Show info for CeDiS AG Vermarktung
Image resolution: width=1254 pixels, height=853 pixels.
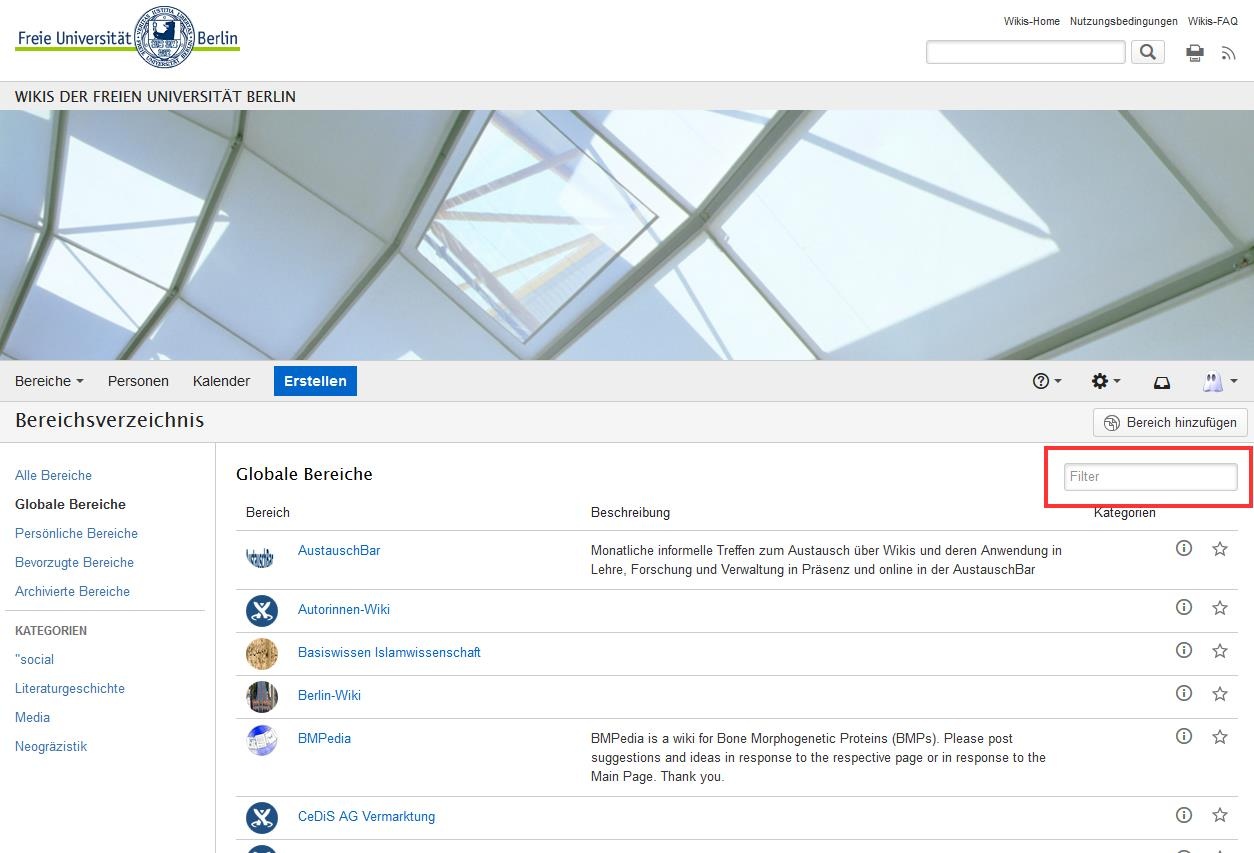click(x=1184, y=814)
